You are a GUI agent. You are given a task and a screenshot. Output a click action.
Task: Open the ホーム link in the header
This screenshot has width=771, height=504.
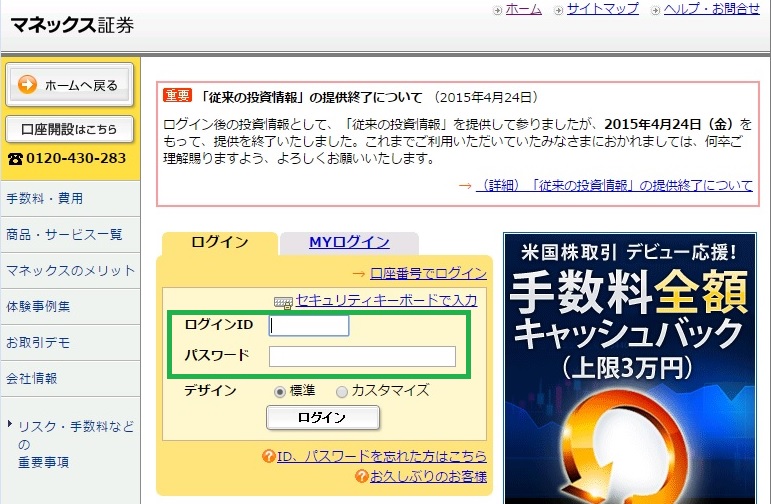[524, 9]
